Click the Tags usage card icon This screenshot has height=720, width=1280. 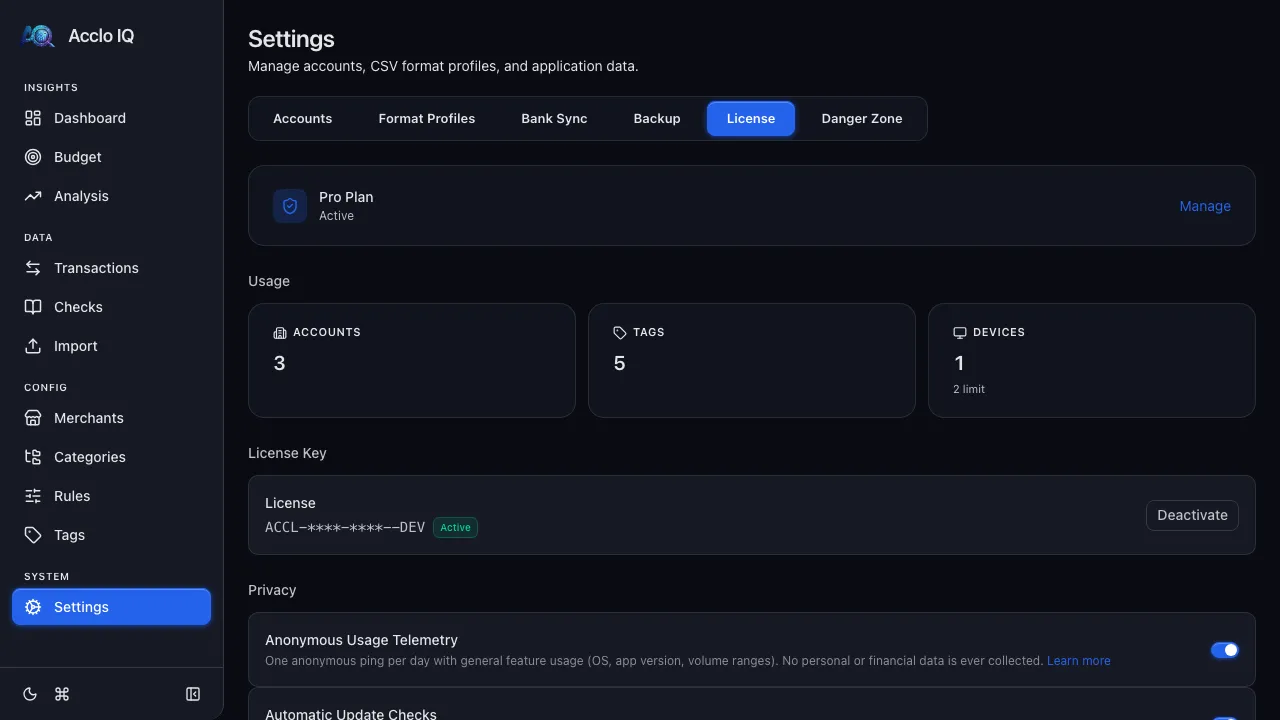click(x=620, y=332)
